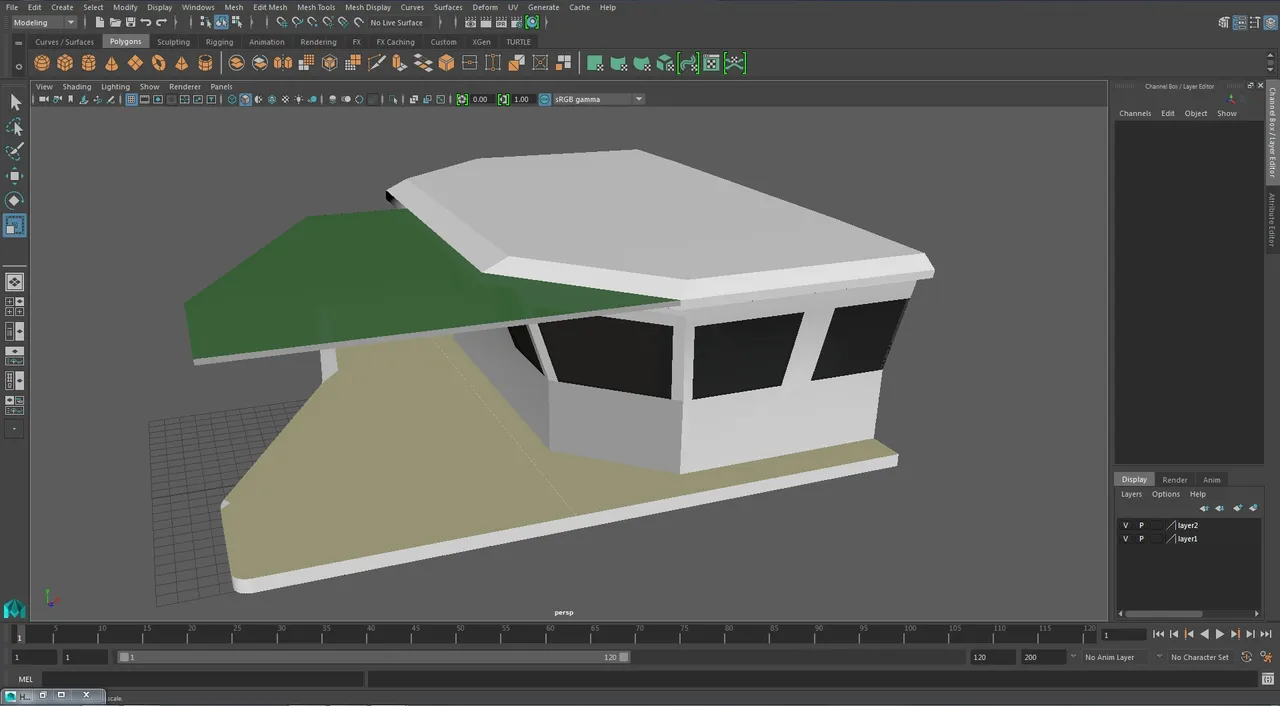
Task: Open the layer editor Options menu
Action: point(1166,494)
